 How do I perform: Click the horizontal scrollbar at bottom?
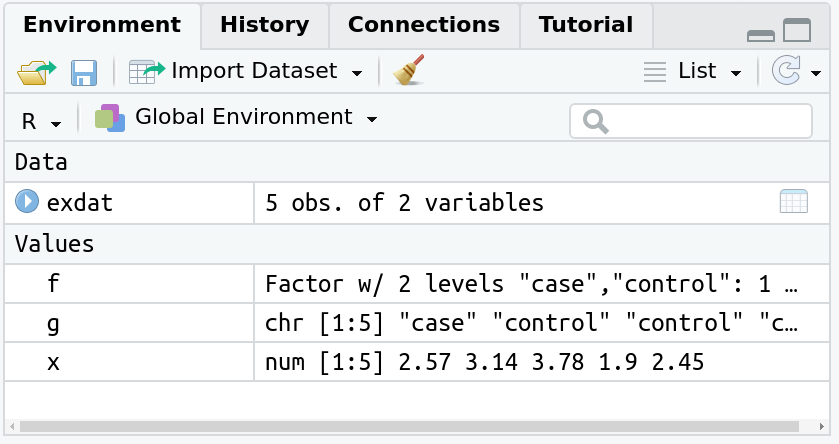tap(409, 426)
